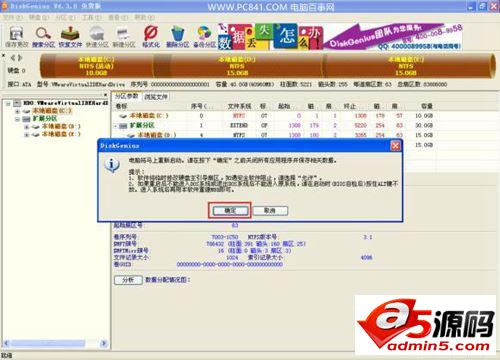Click the Save Changes (保存更改) toolbar icon
500x360 pixels.
tap(17, 37)
